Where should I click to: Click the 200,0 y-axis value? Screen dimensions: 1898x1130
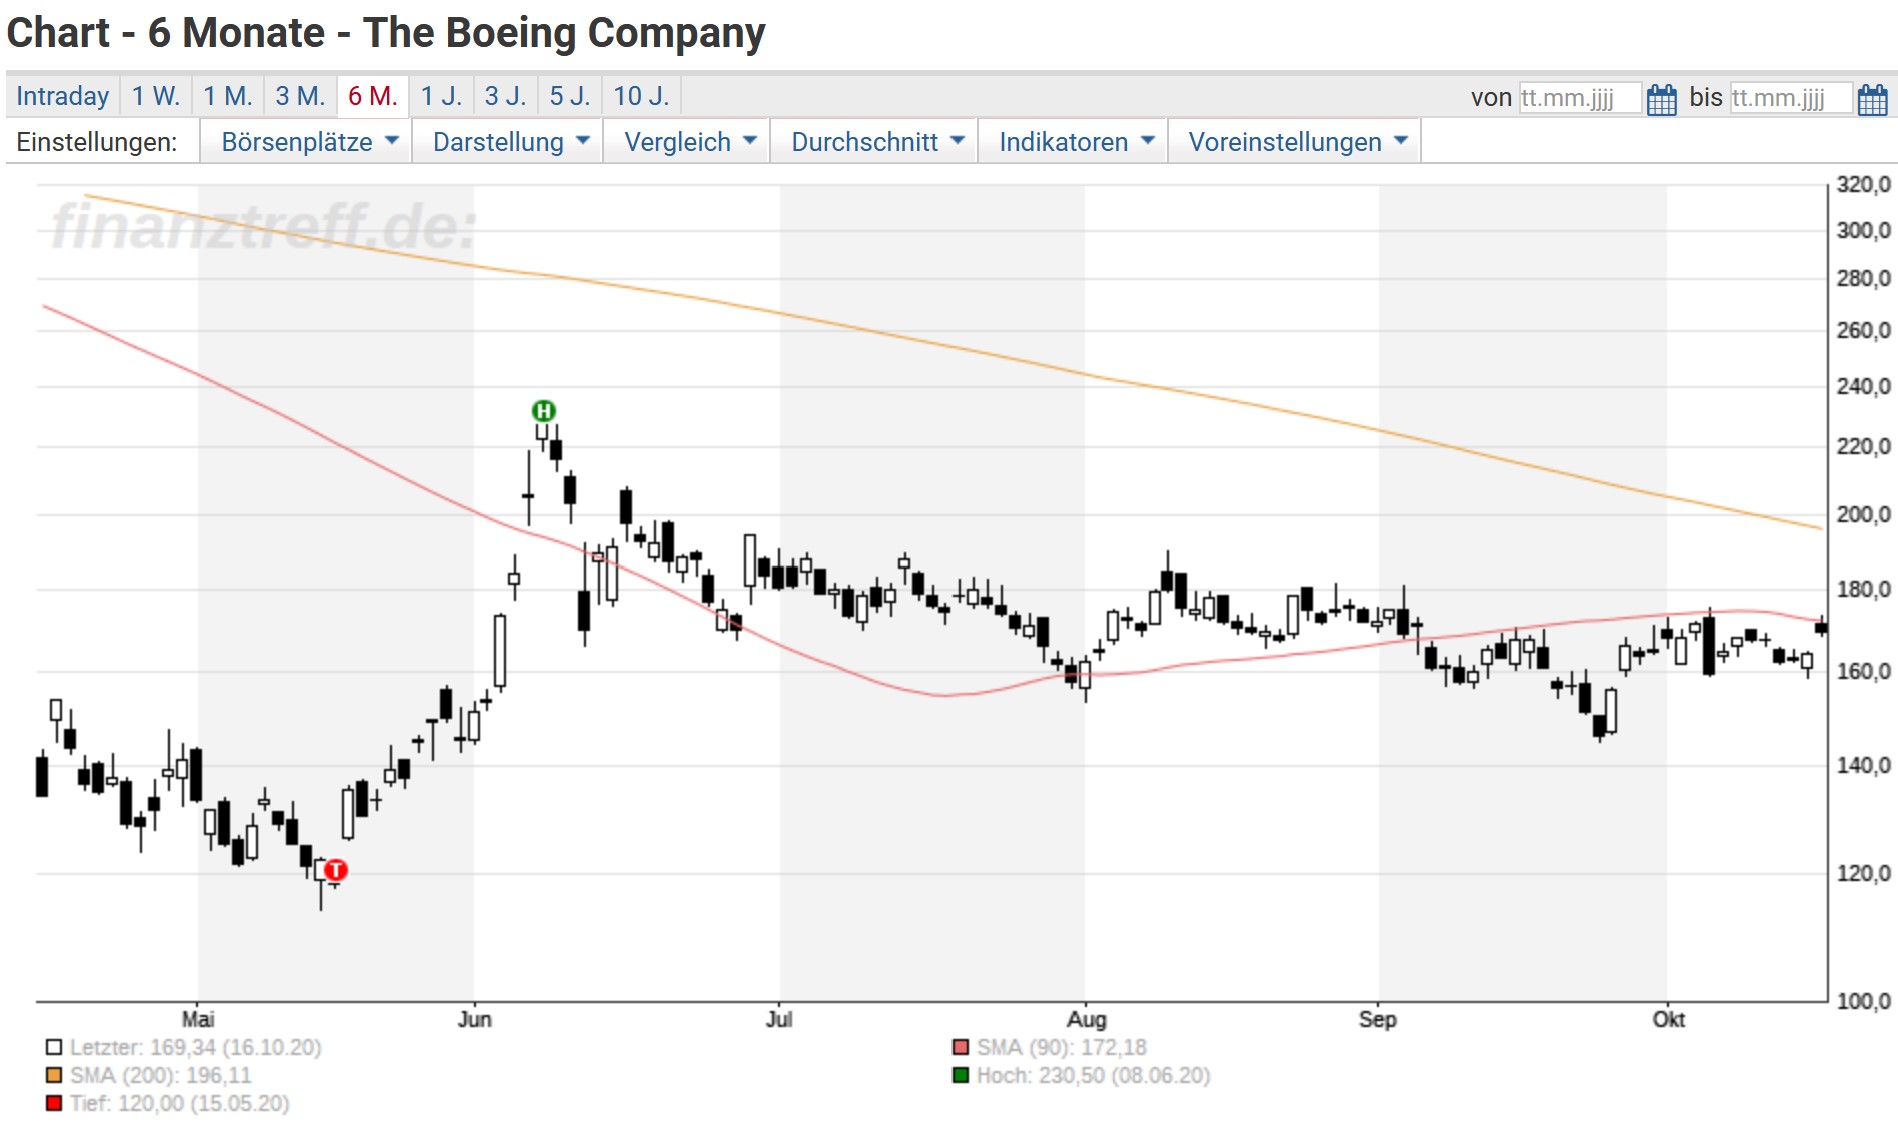tap(1864, 514)
